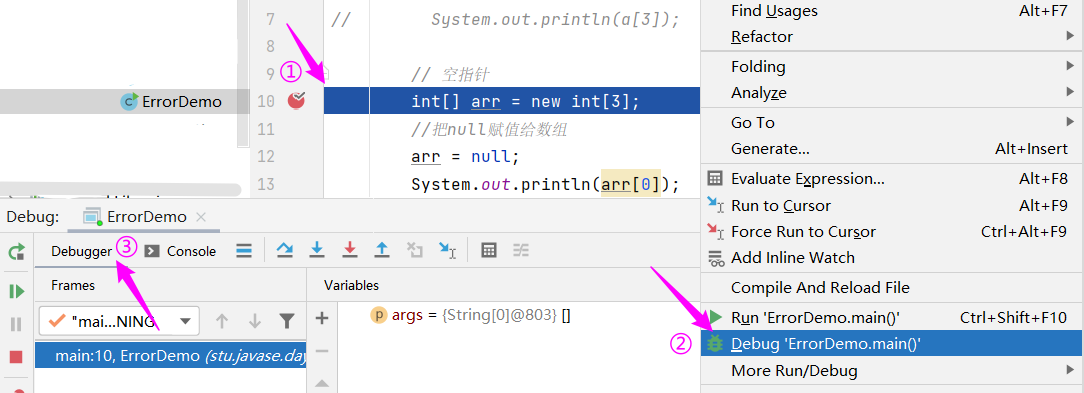
Task: Close the ErrorDemo debug session tab
Action: [x=201, y=217]
